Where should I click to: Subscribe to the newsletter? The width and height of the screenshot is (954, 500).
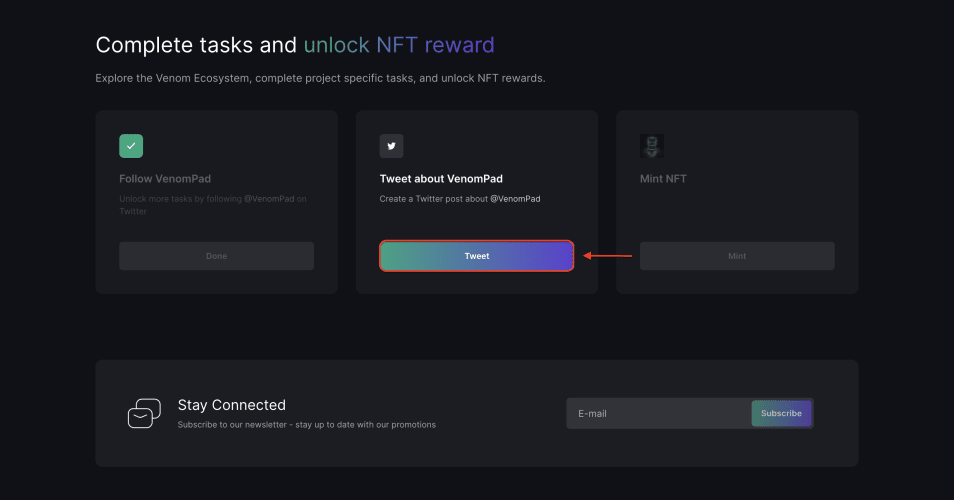pos(781,414)
